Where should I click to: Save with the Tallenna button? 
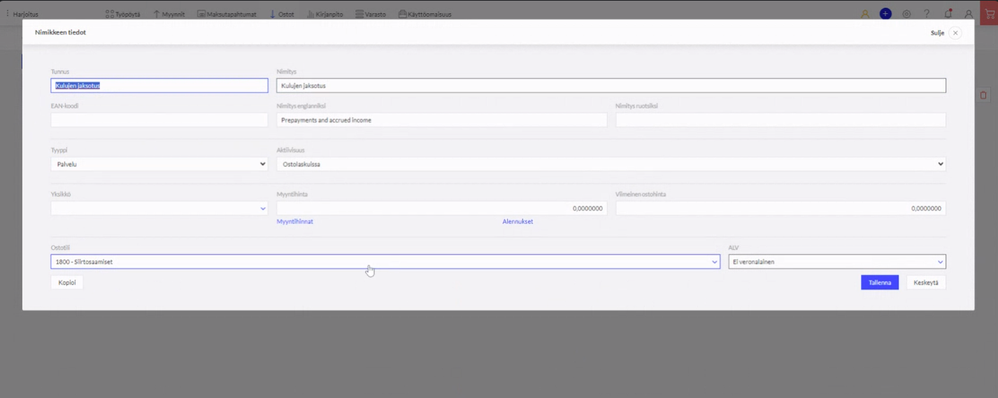880,282
